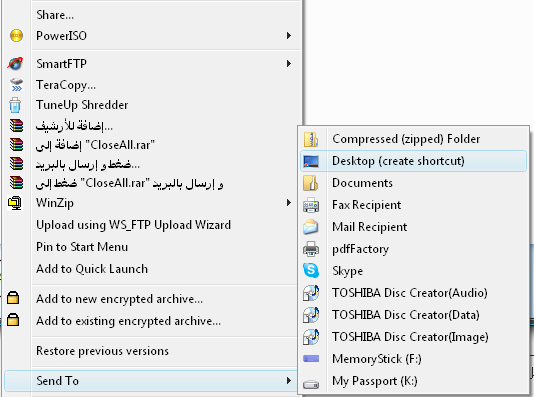Click the Mail Recipient envelope icon
The width and height of the screenshot is (534, 397).
coord(311,227)
